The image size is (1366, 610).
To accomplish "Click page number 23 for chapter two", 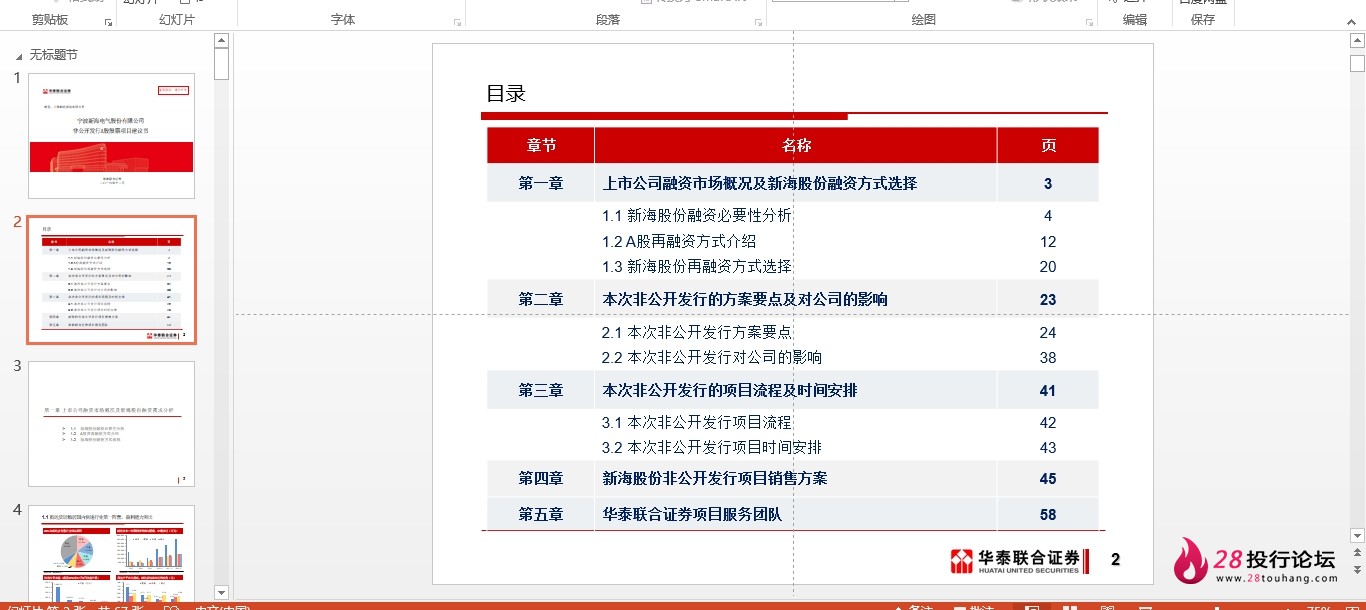I will click(1048, 300).
